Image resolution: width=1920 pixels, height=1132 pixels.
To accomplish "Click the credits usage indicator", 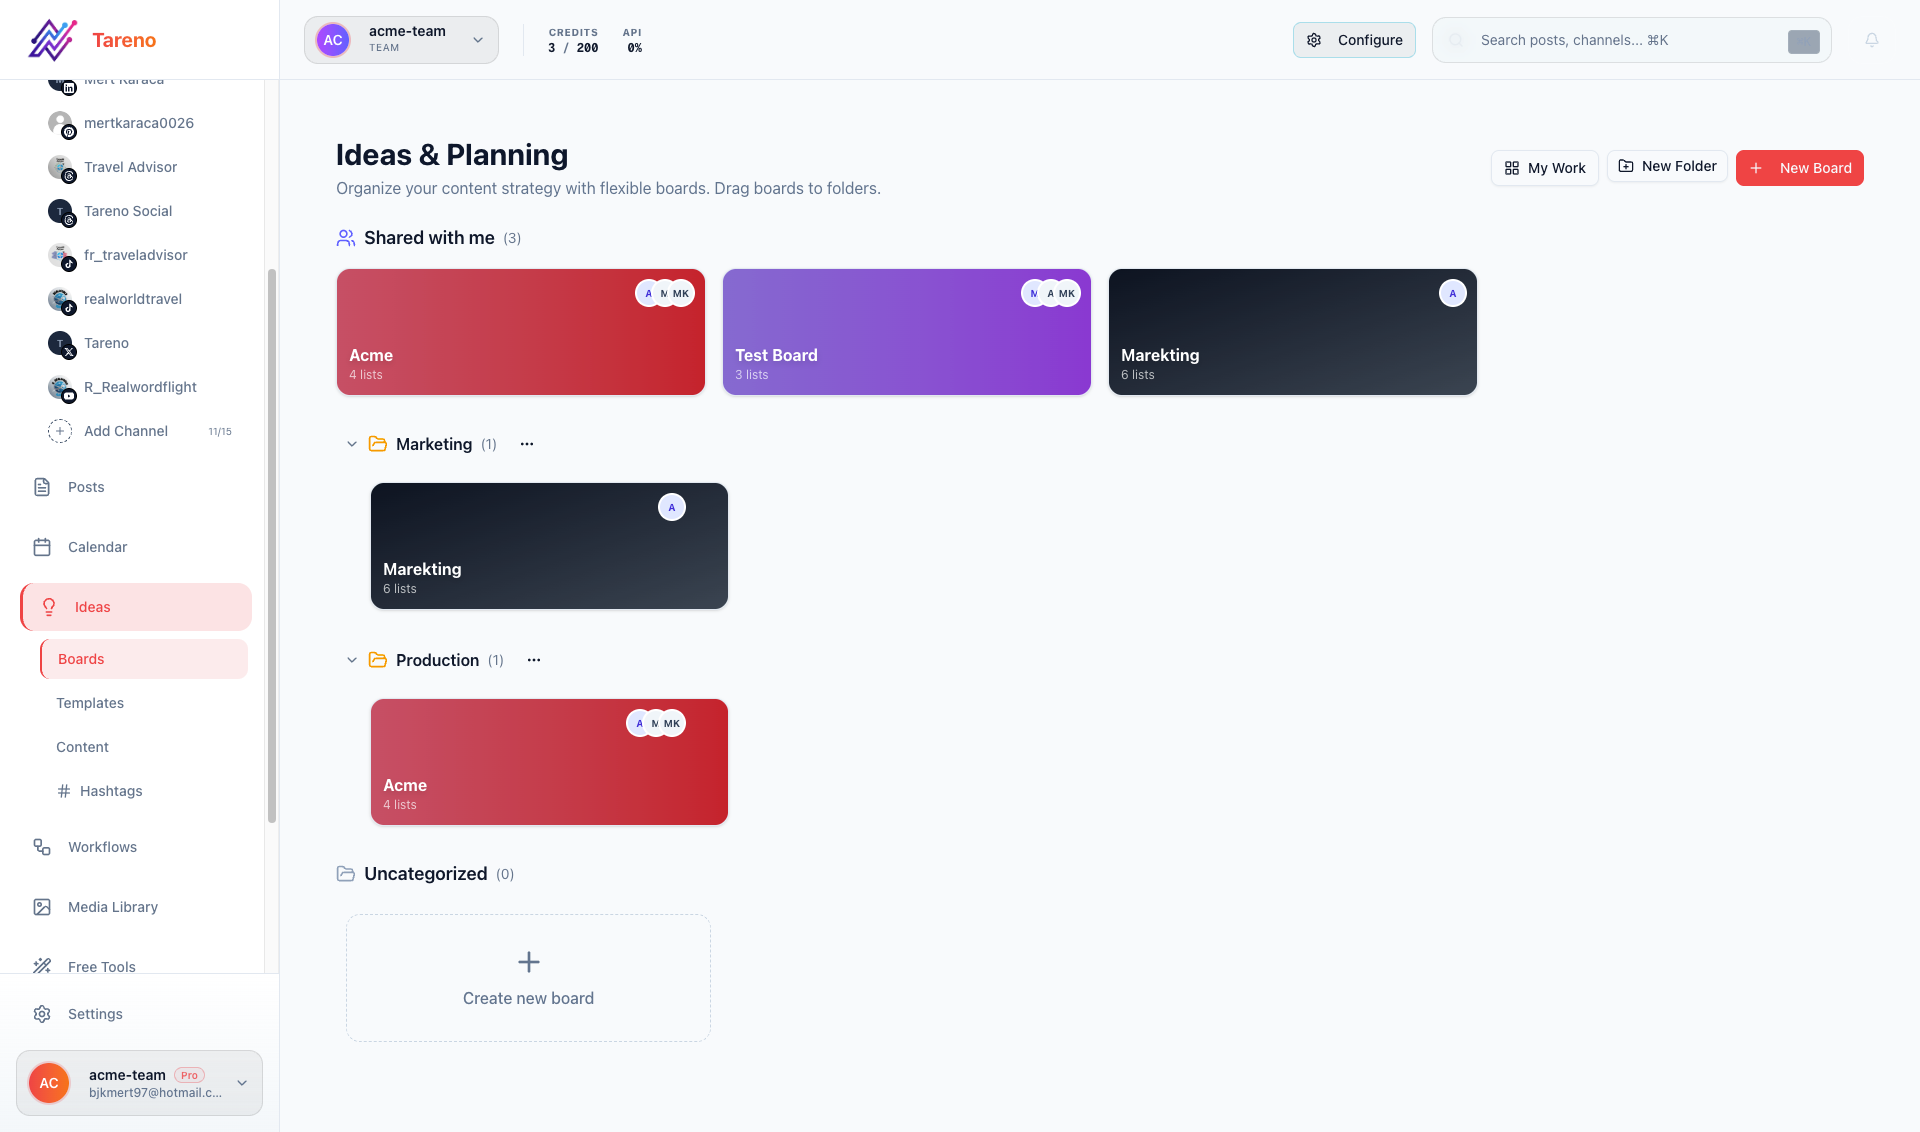I will (x=573, y=40).
